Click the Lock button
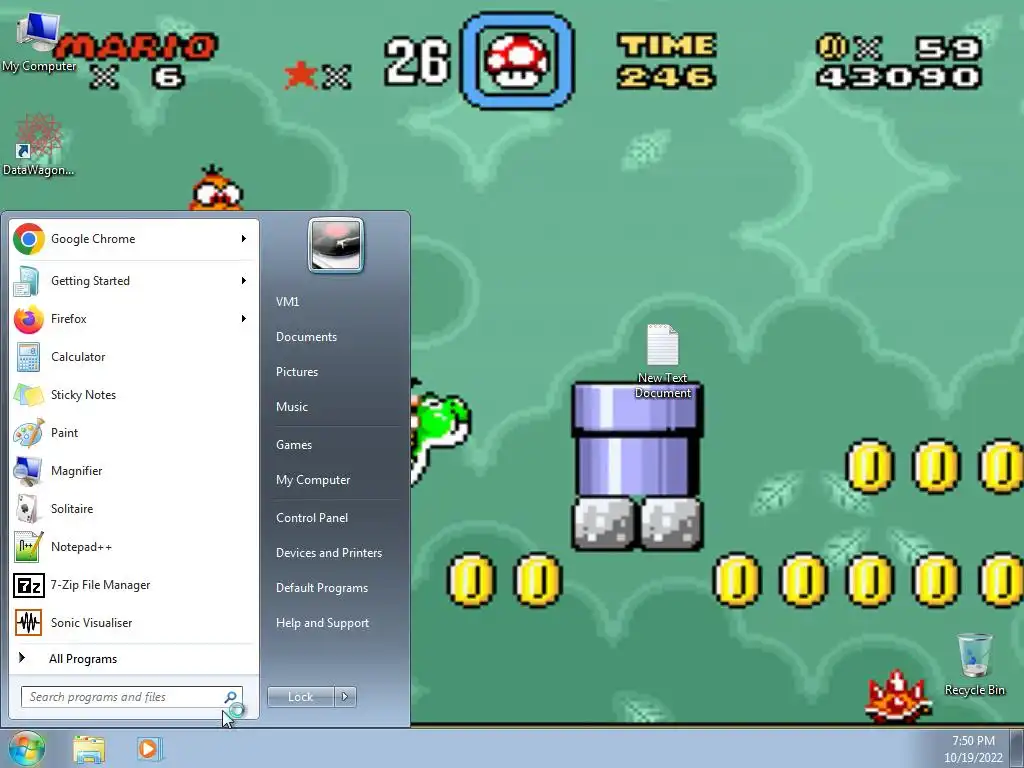The width and height of the screenshot is (1024, 768). tap(301, 697)
